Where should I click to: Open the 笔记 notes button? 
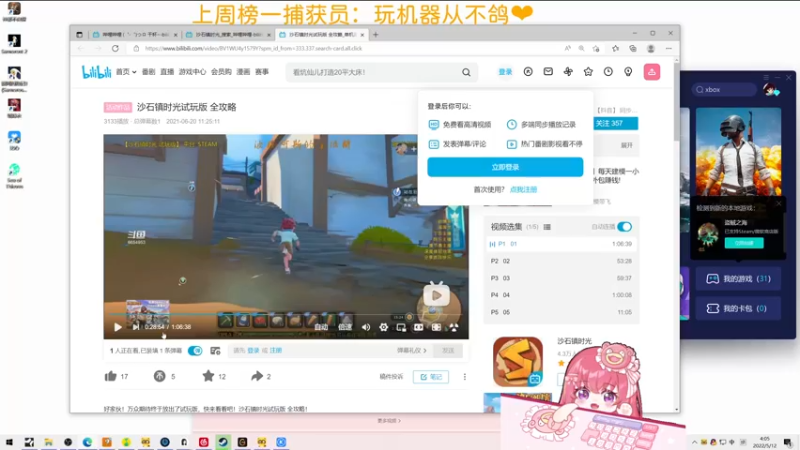tap(431, 377)
